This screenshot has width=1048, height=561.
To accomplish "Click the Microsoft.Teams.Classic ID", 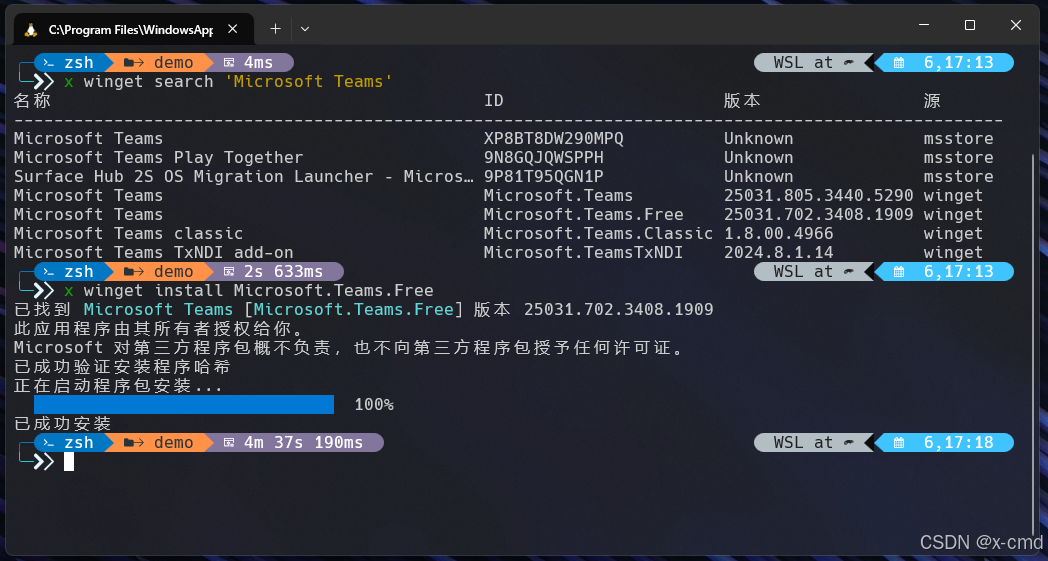I will pyautogui.click(x=598, y=233).
